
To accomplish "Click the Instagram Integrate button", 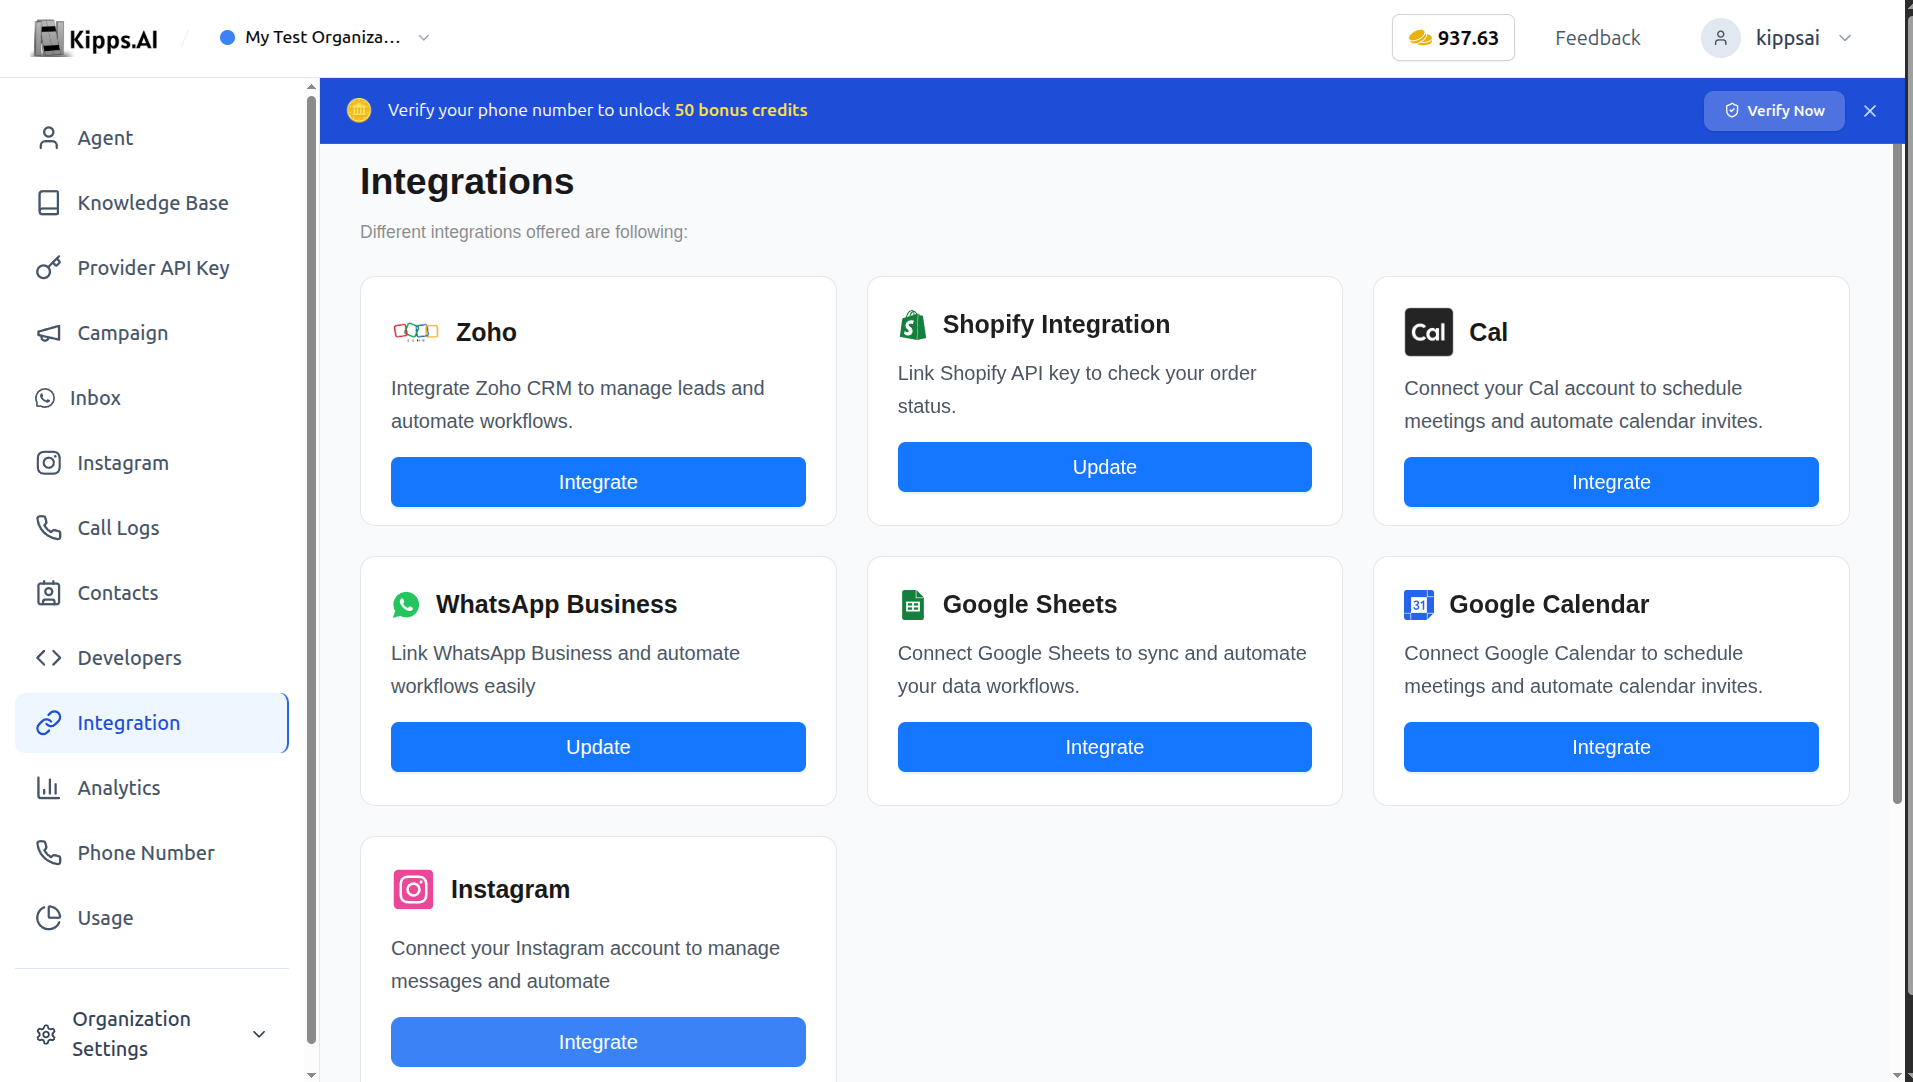I will (x=598, y=1042).
